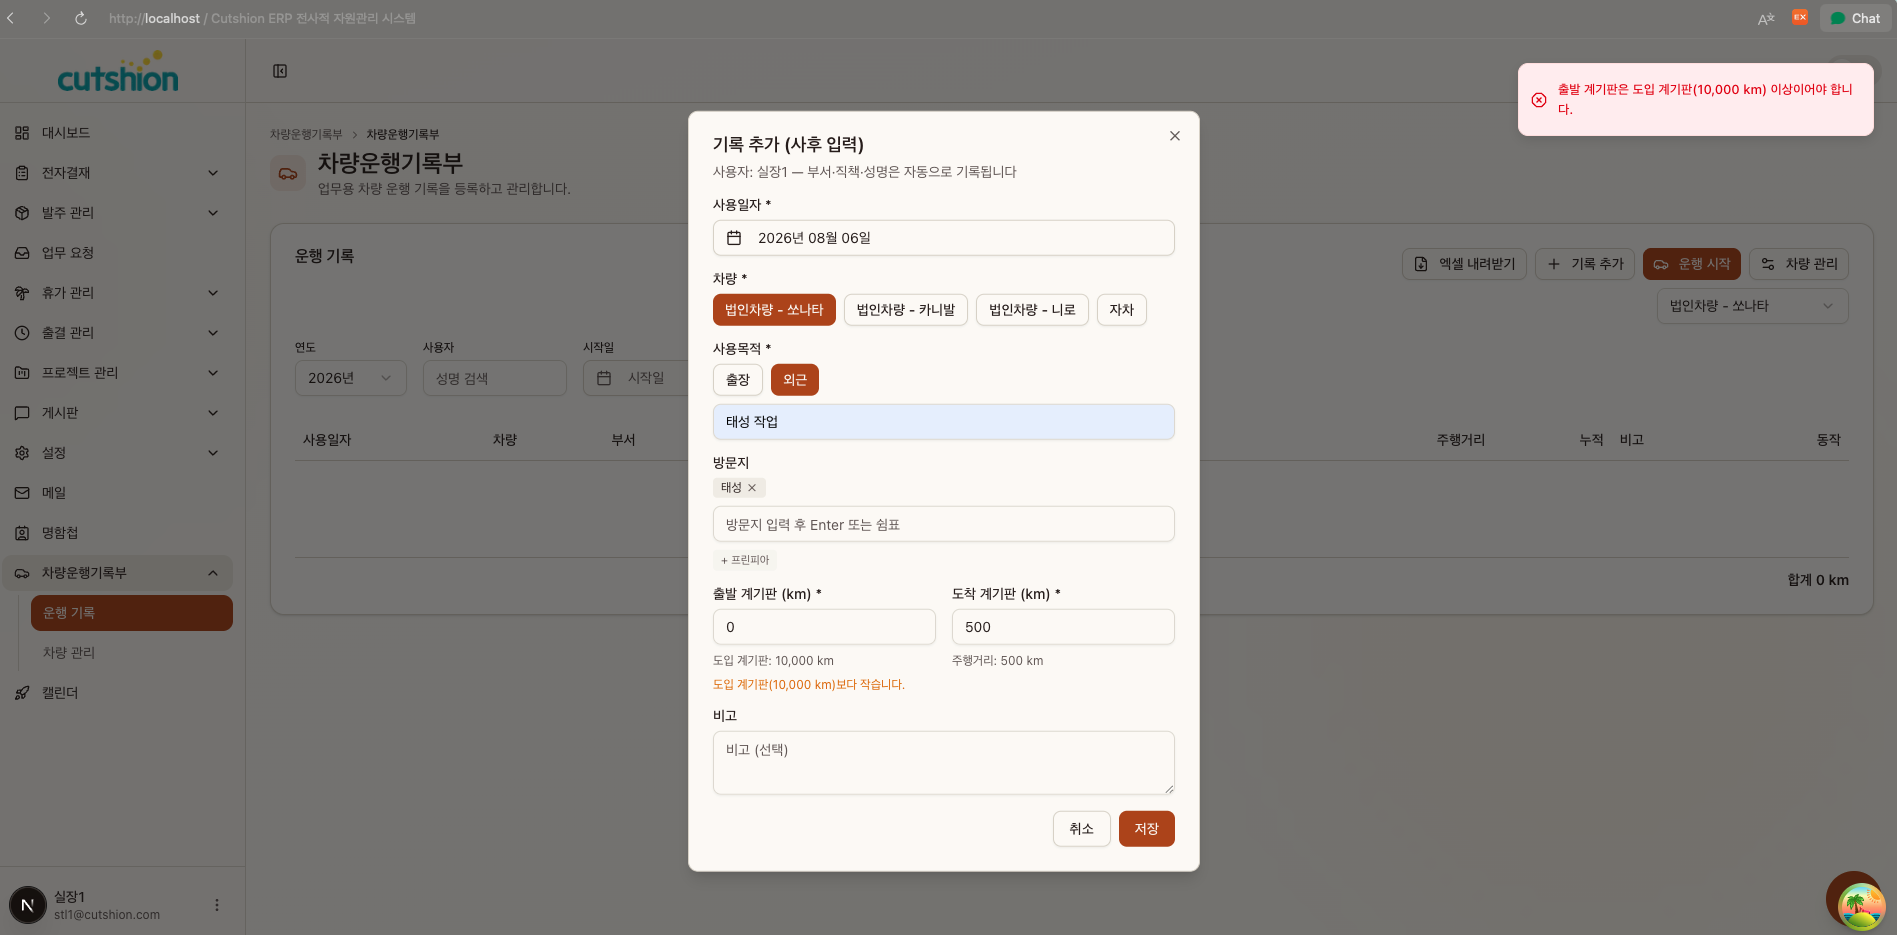Click the calendar icon in 사용일자 field

click(x=734, y=238)
